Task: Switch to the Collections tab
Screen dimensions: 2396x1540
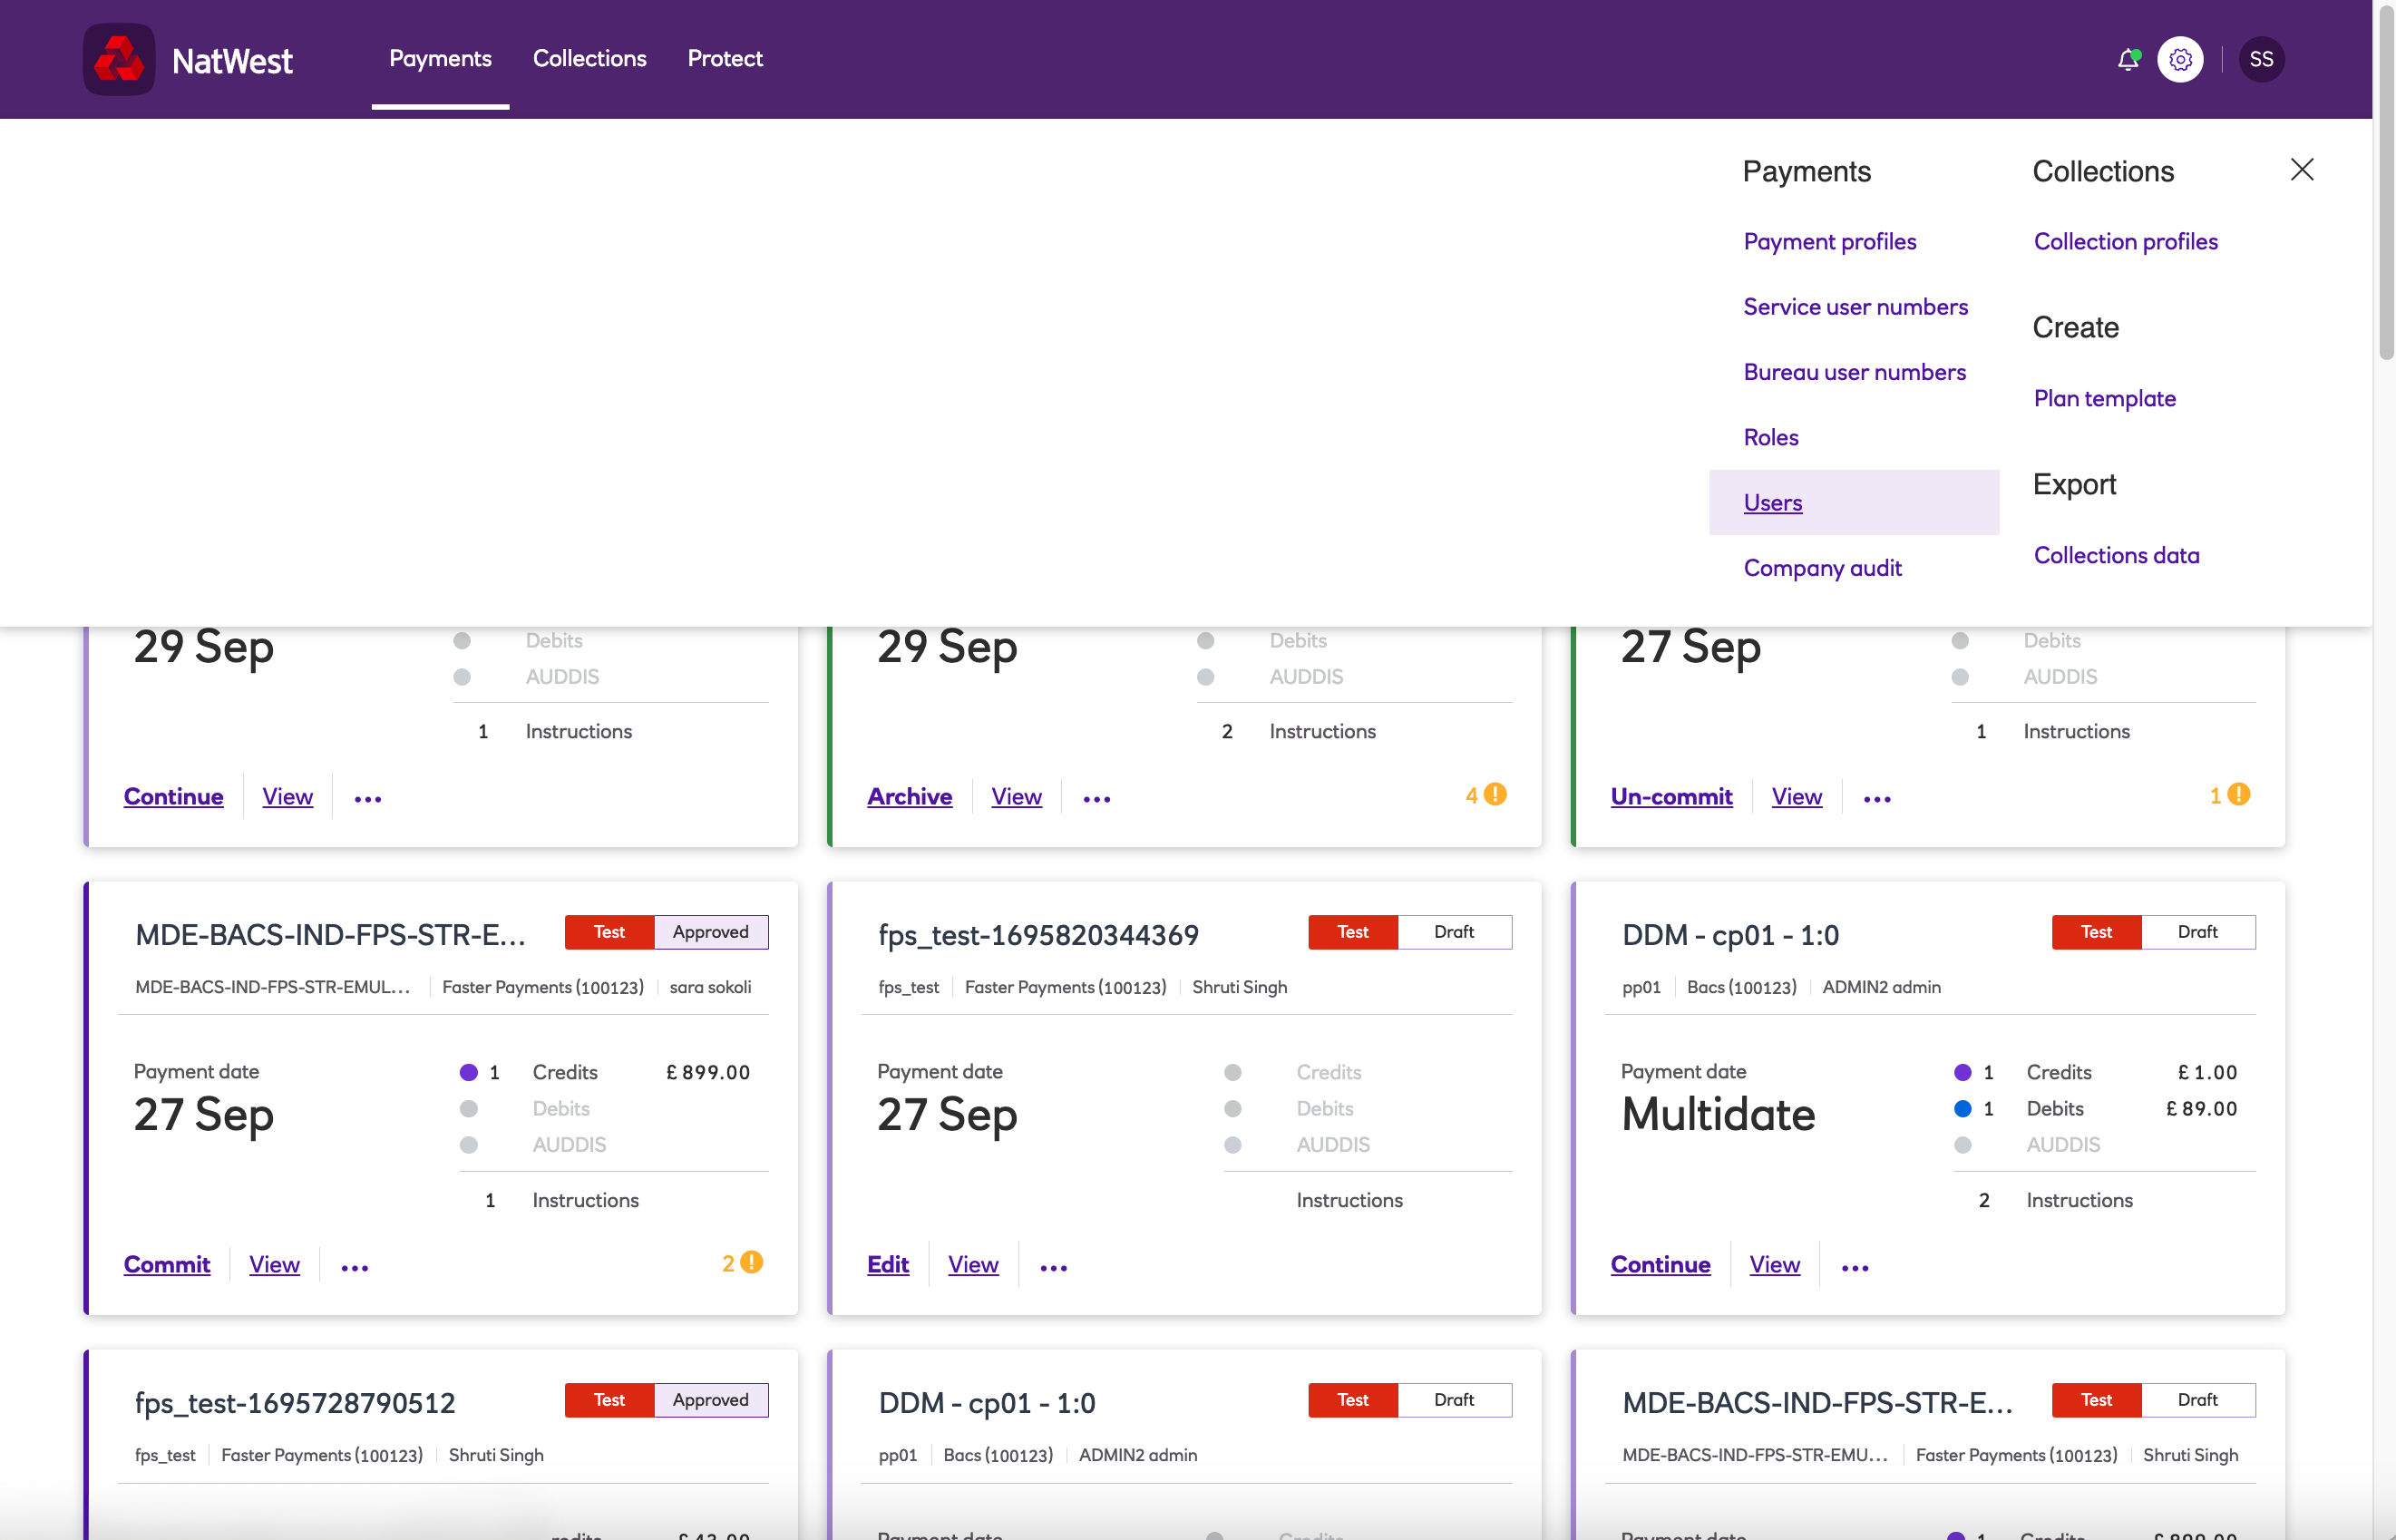Action: pos(589,58)
